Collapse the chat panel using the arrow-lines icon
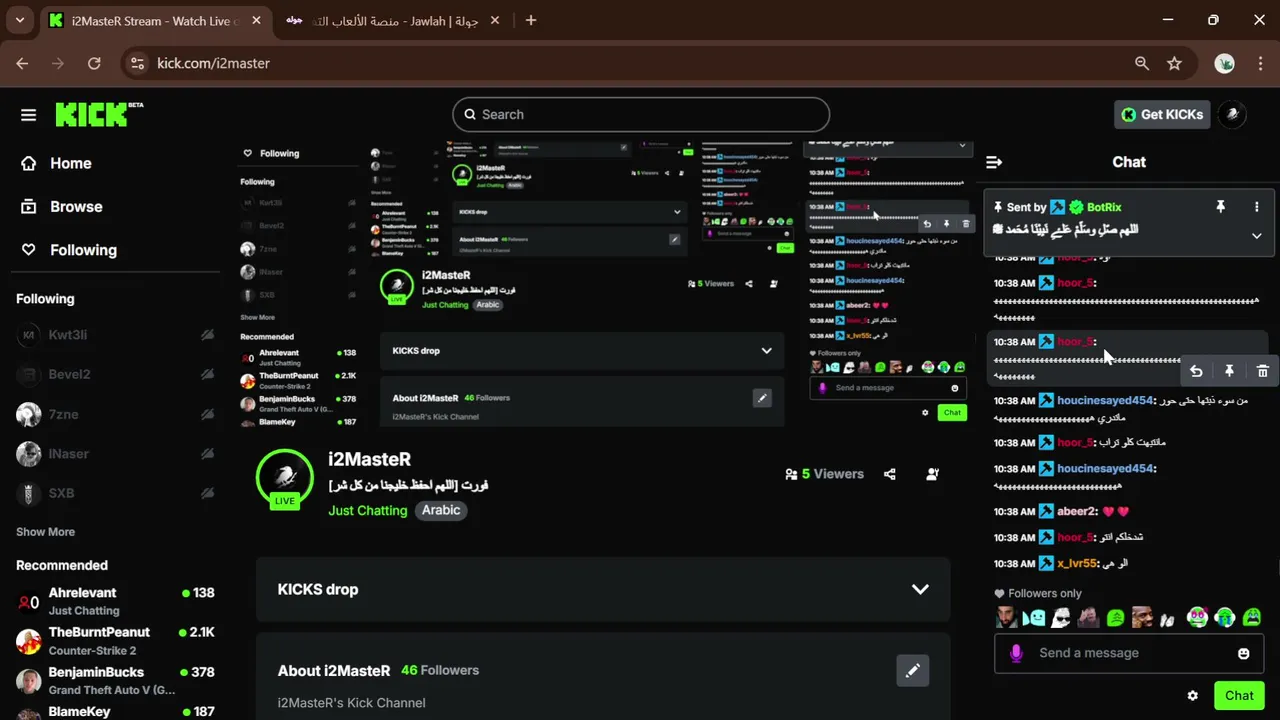This screenshot has height=720, width=1280. click(994, 162)
